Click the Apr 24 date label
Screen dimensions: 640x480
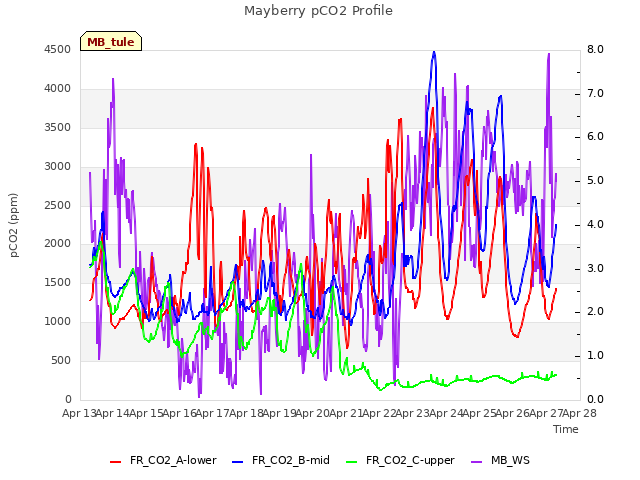pyautogui.click(x=446, y=413)
